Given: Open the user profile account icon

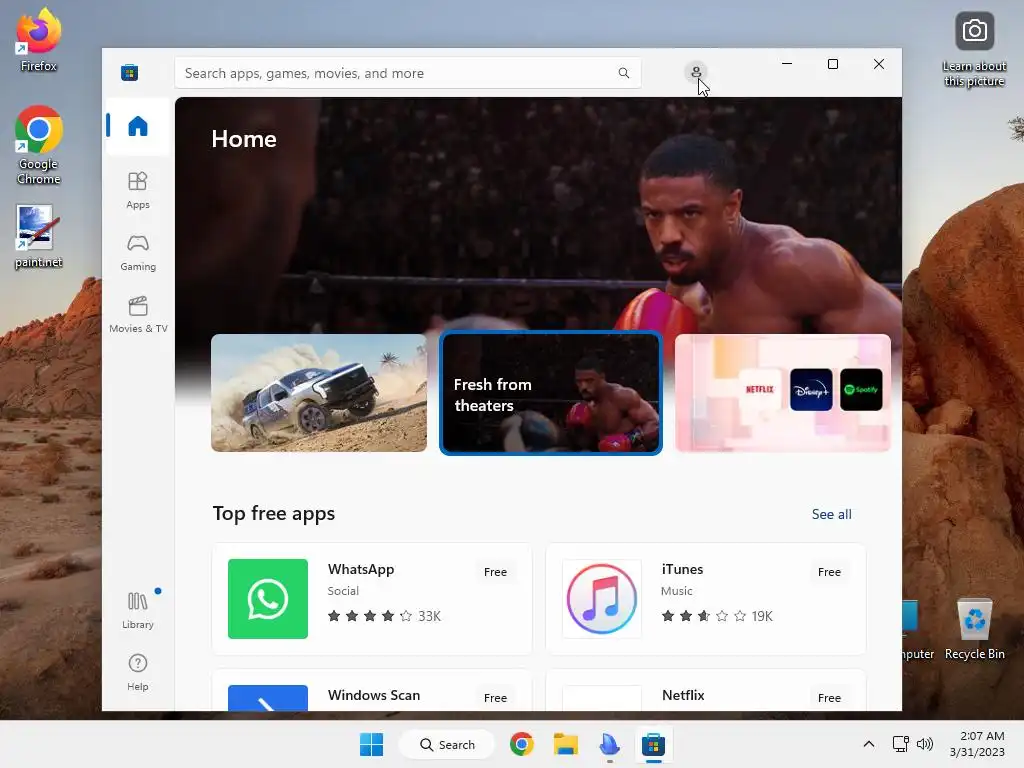Looking at the screenshot, I should tap(696, 72).
